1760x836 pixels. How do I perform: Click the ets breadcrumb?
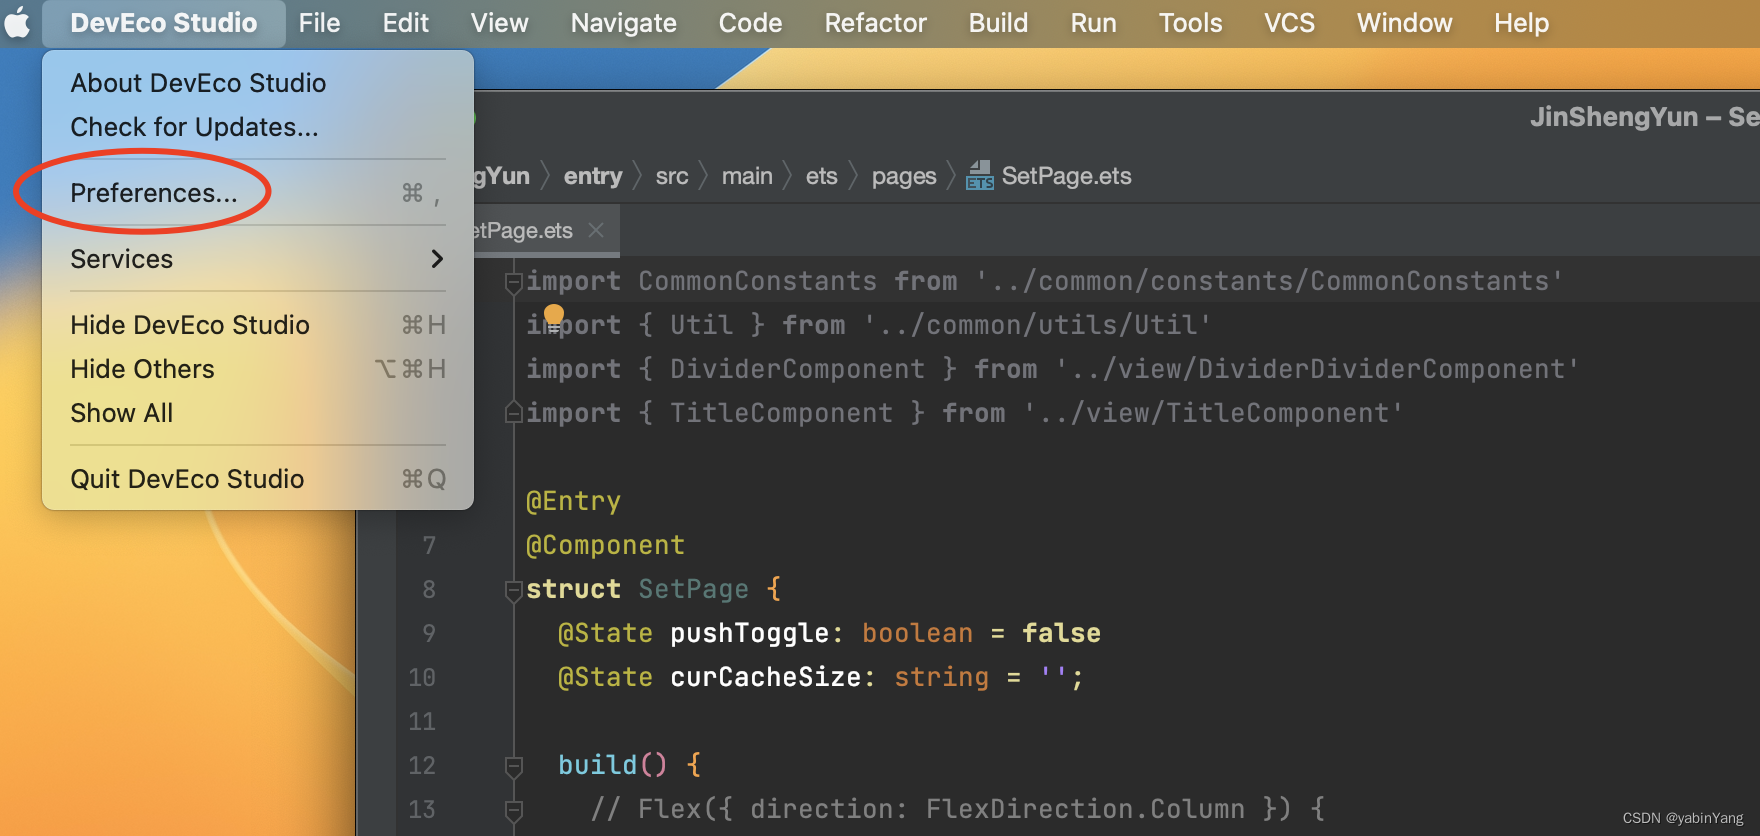[x=821, y=176]
